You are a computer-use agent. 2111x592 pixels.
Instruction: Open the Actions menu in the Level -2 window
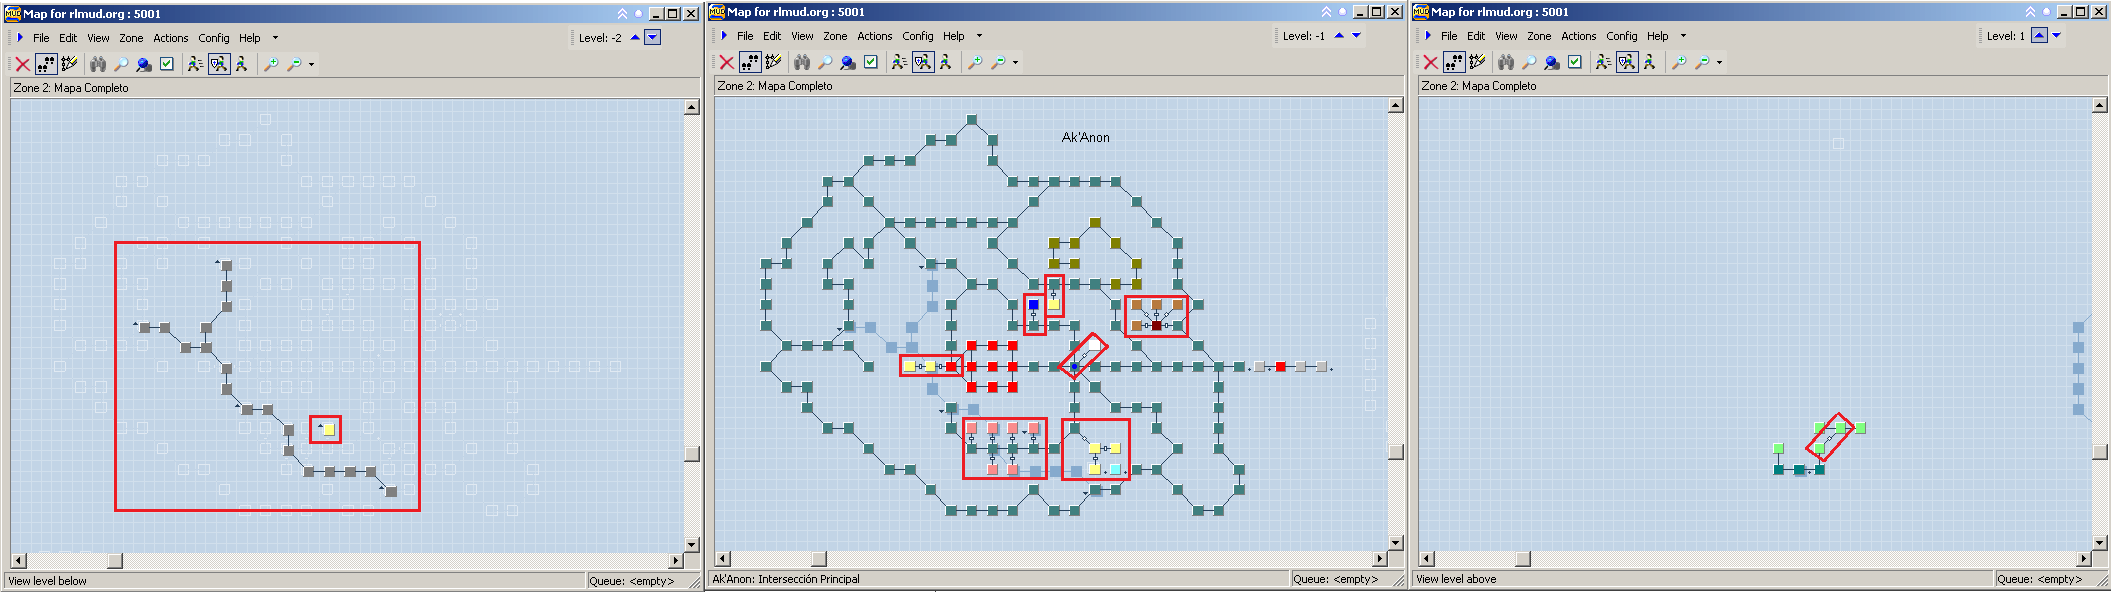tap(170, 38)
